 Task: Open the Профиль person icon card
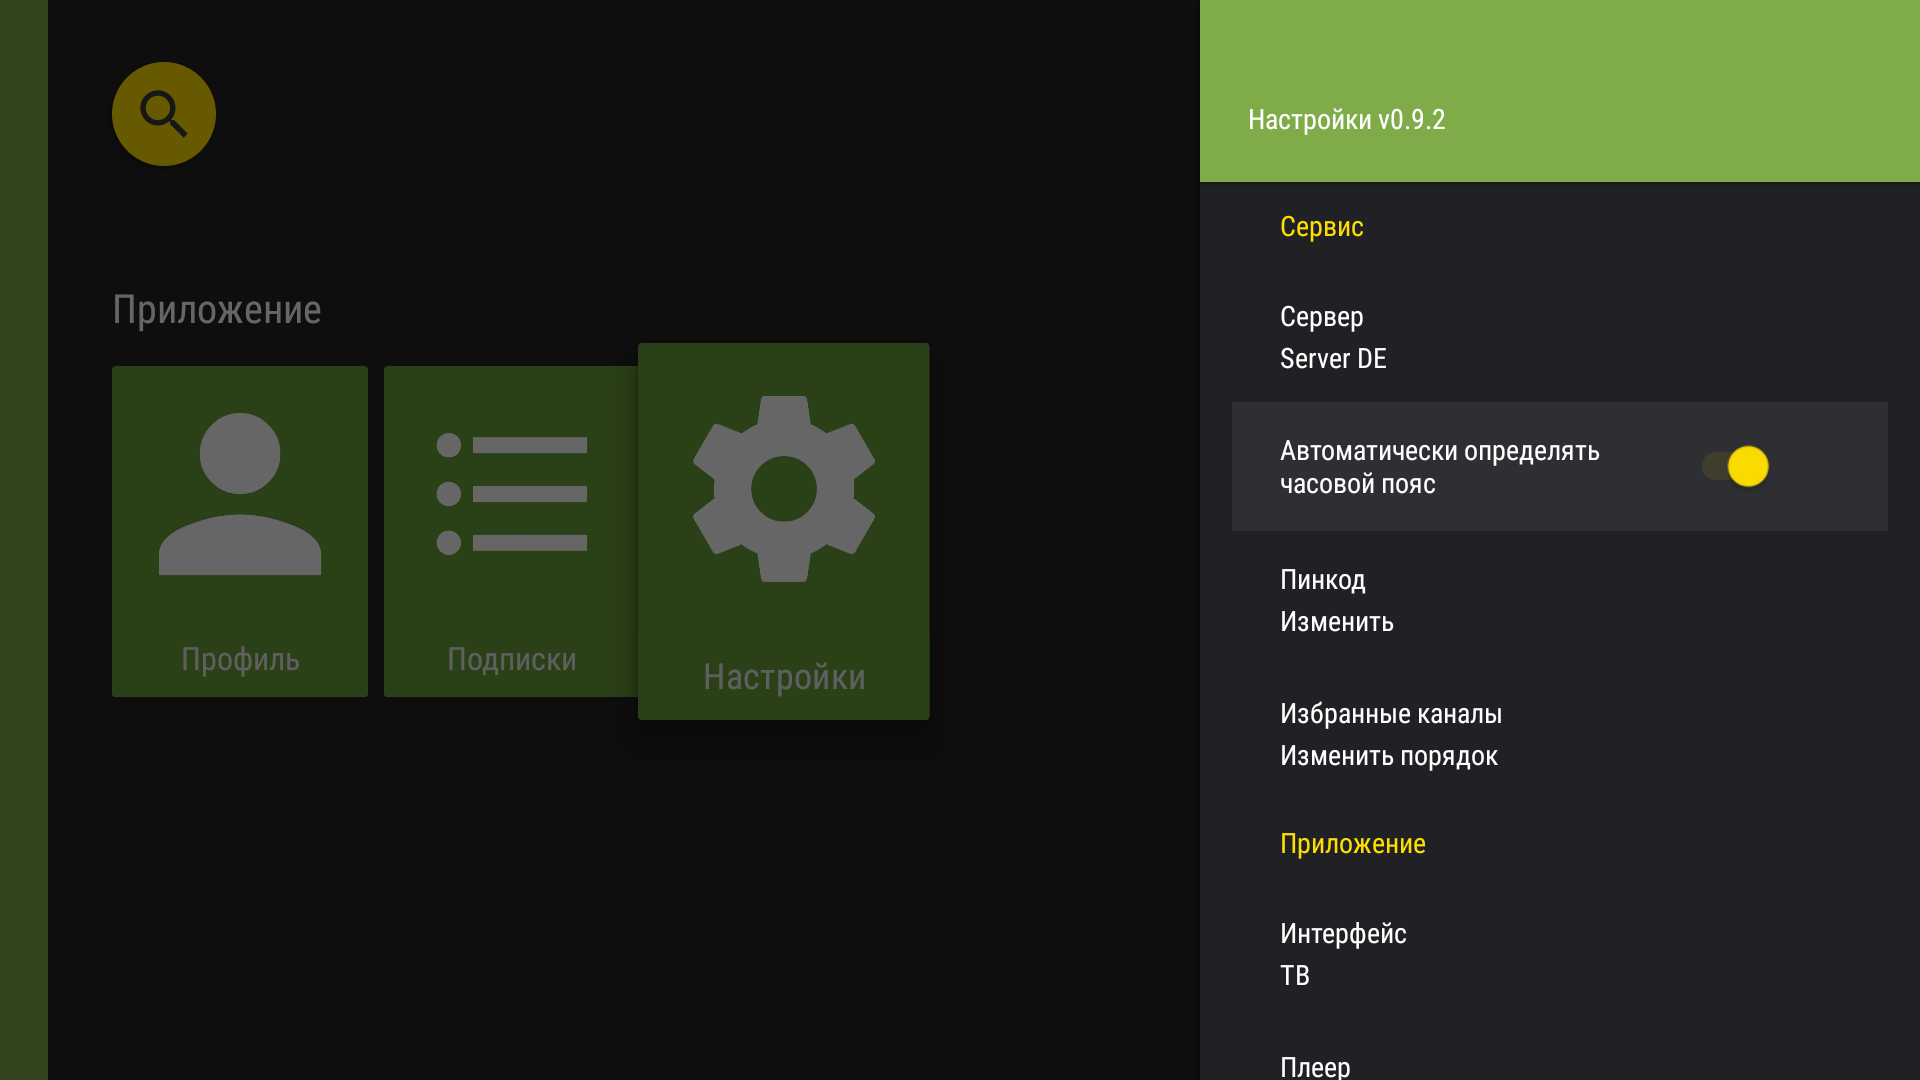pyautogui.click(x=240, y=531)
